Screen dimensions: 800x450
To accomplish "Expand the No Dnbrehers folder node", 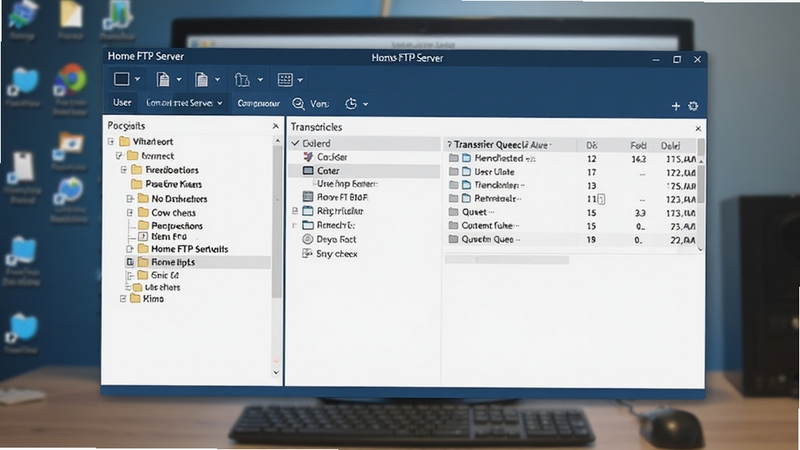I will 130,198.
